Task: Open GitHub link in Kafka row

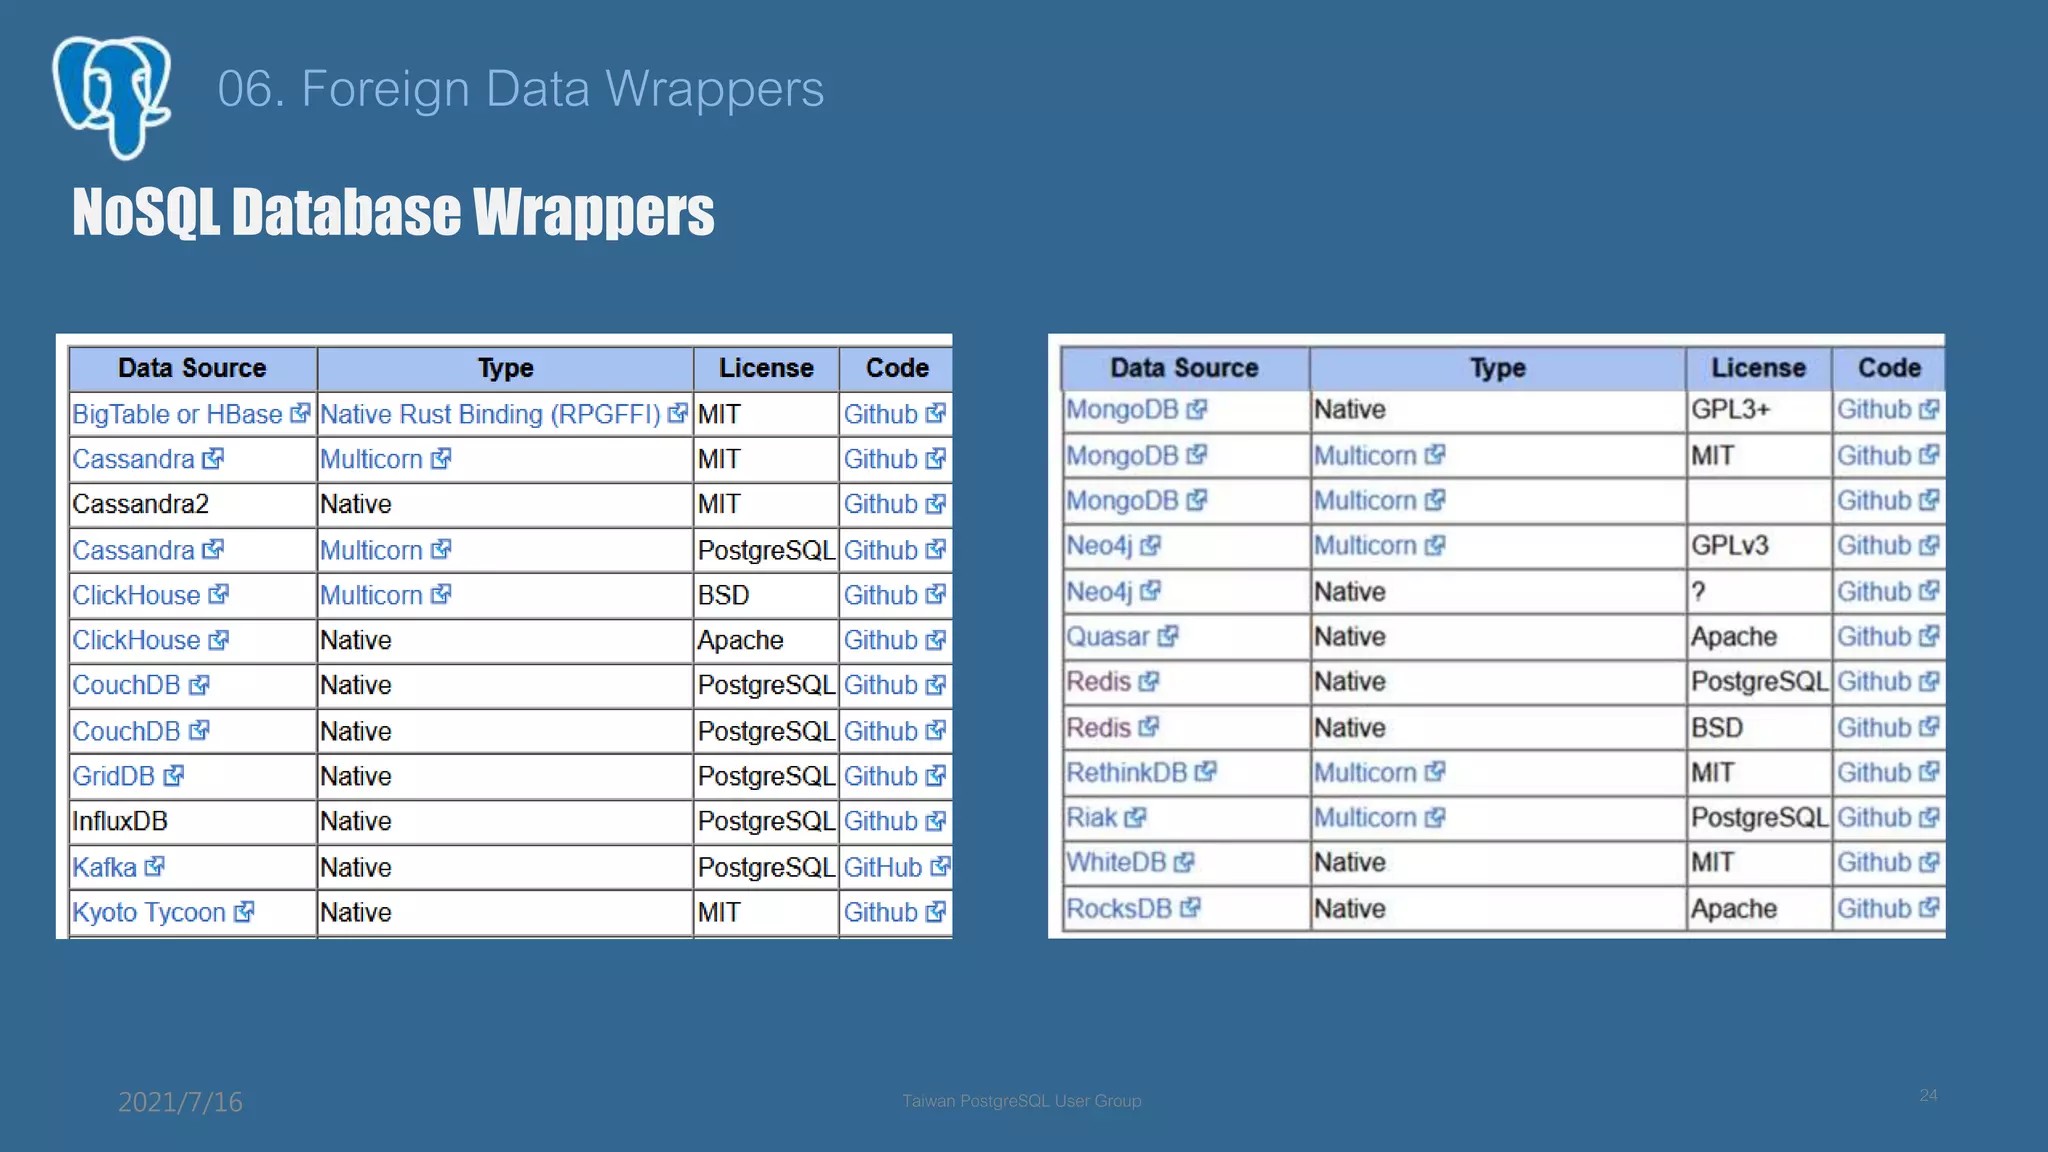Action: (883, 867)
